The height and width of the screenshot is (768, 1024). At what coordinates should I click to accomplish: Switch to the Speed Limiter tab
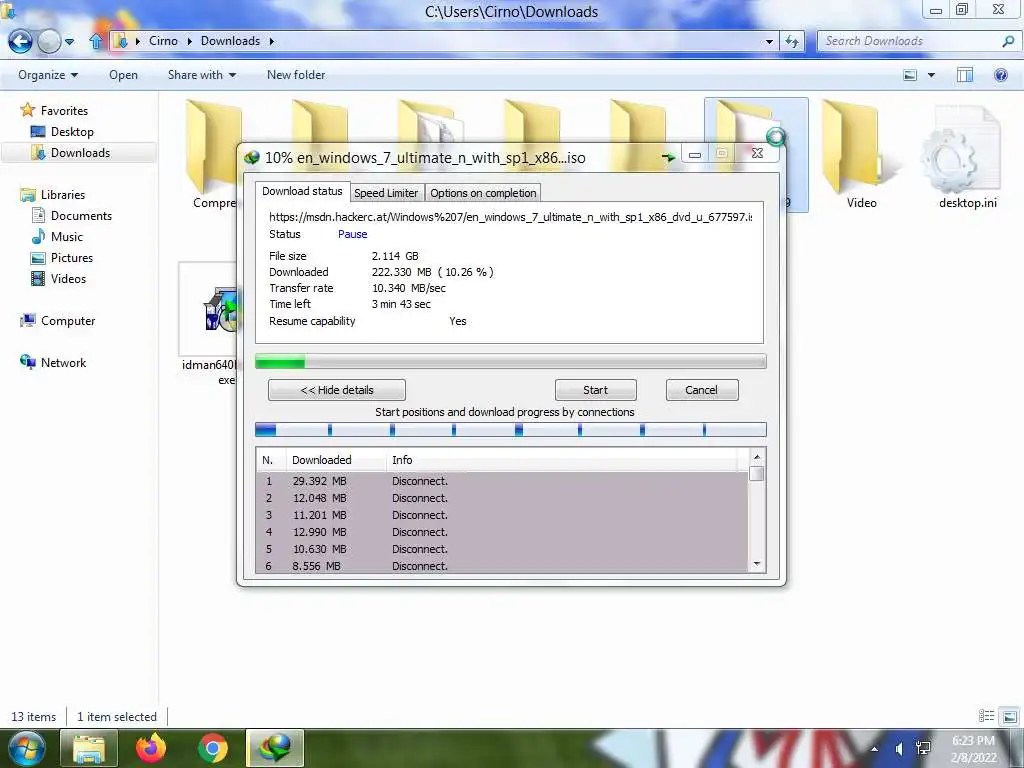(x=386, y=193)
